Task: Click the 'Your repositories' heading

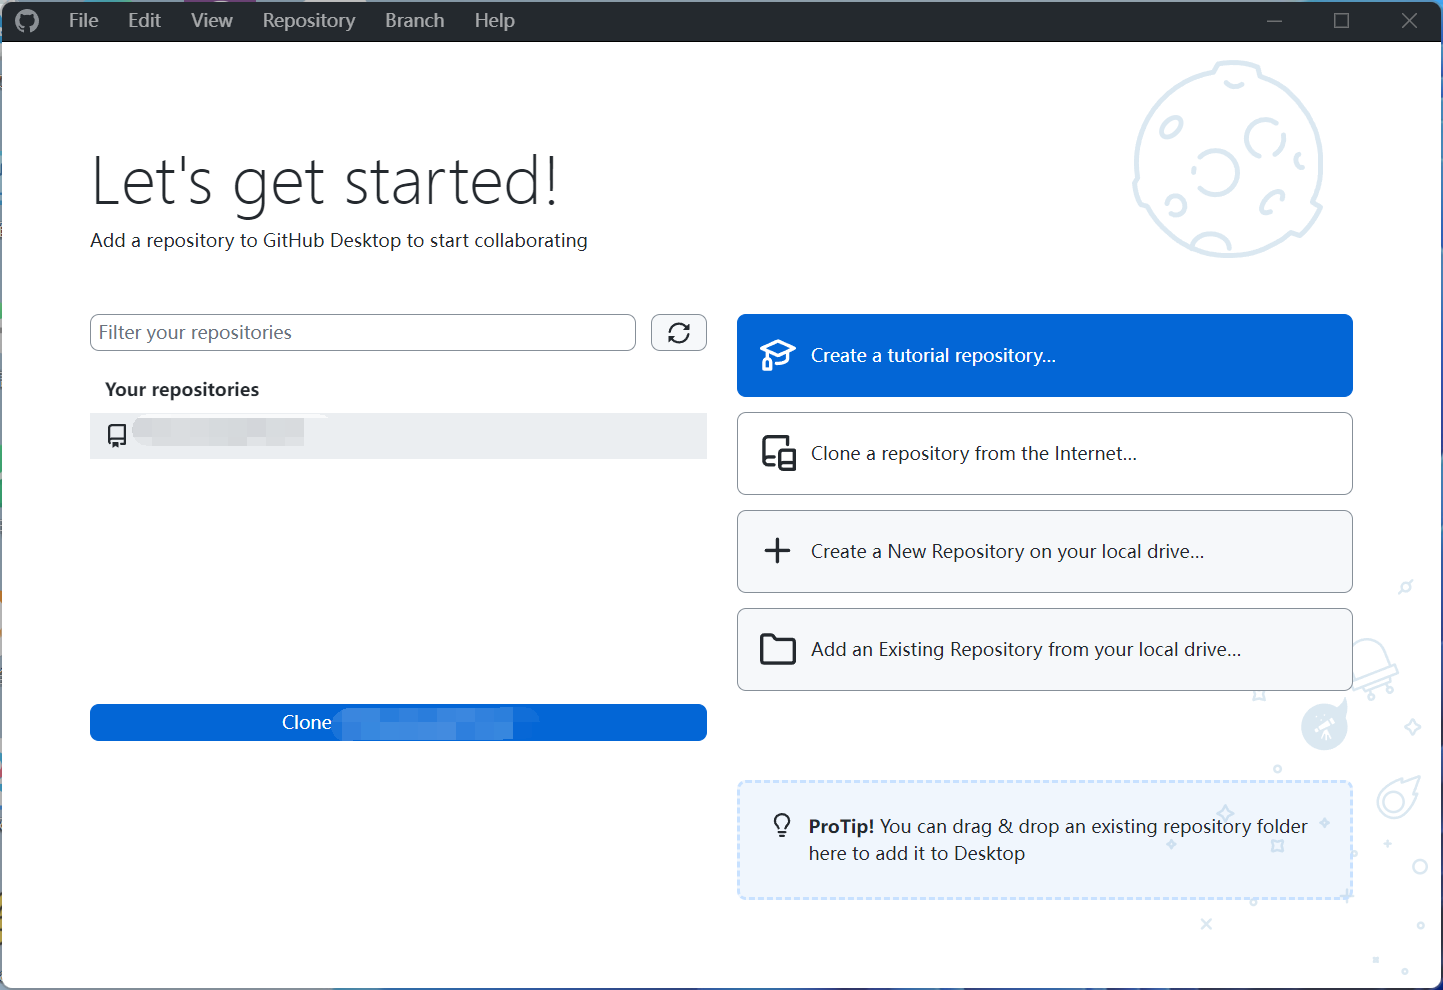Action: coord(182,390)
